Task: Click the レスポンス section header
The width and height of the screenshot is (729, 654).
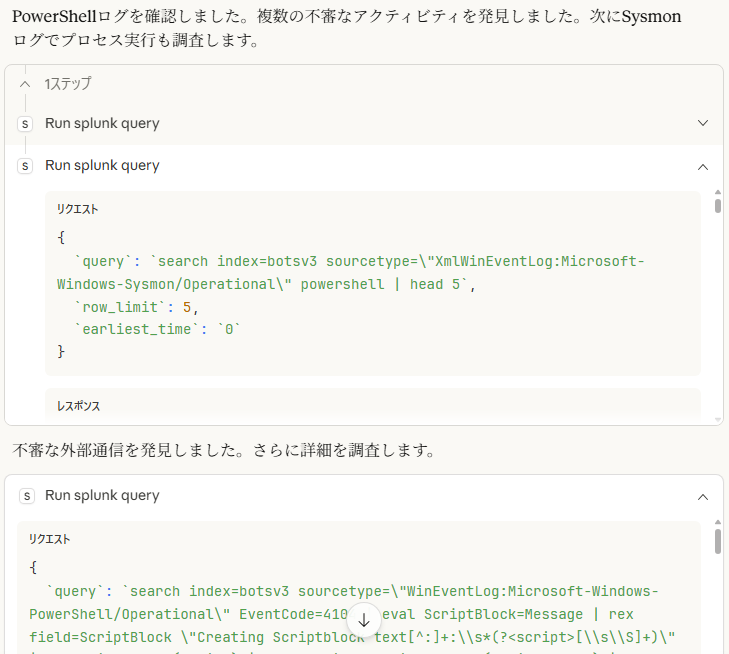Action: 78,406
